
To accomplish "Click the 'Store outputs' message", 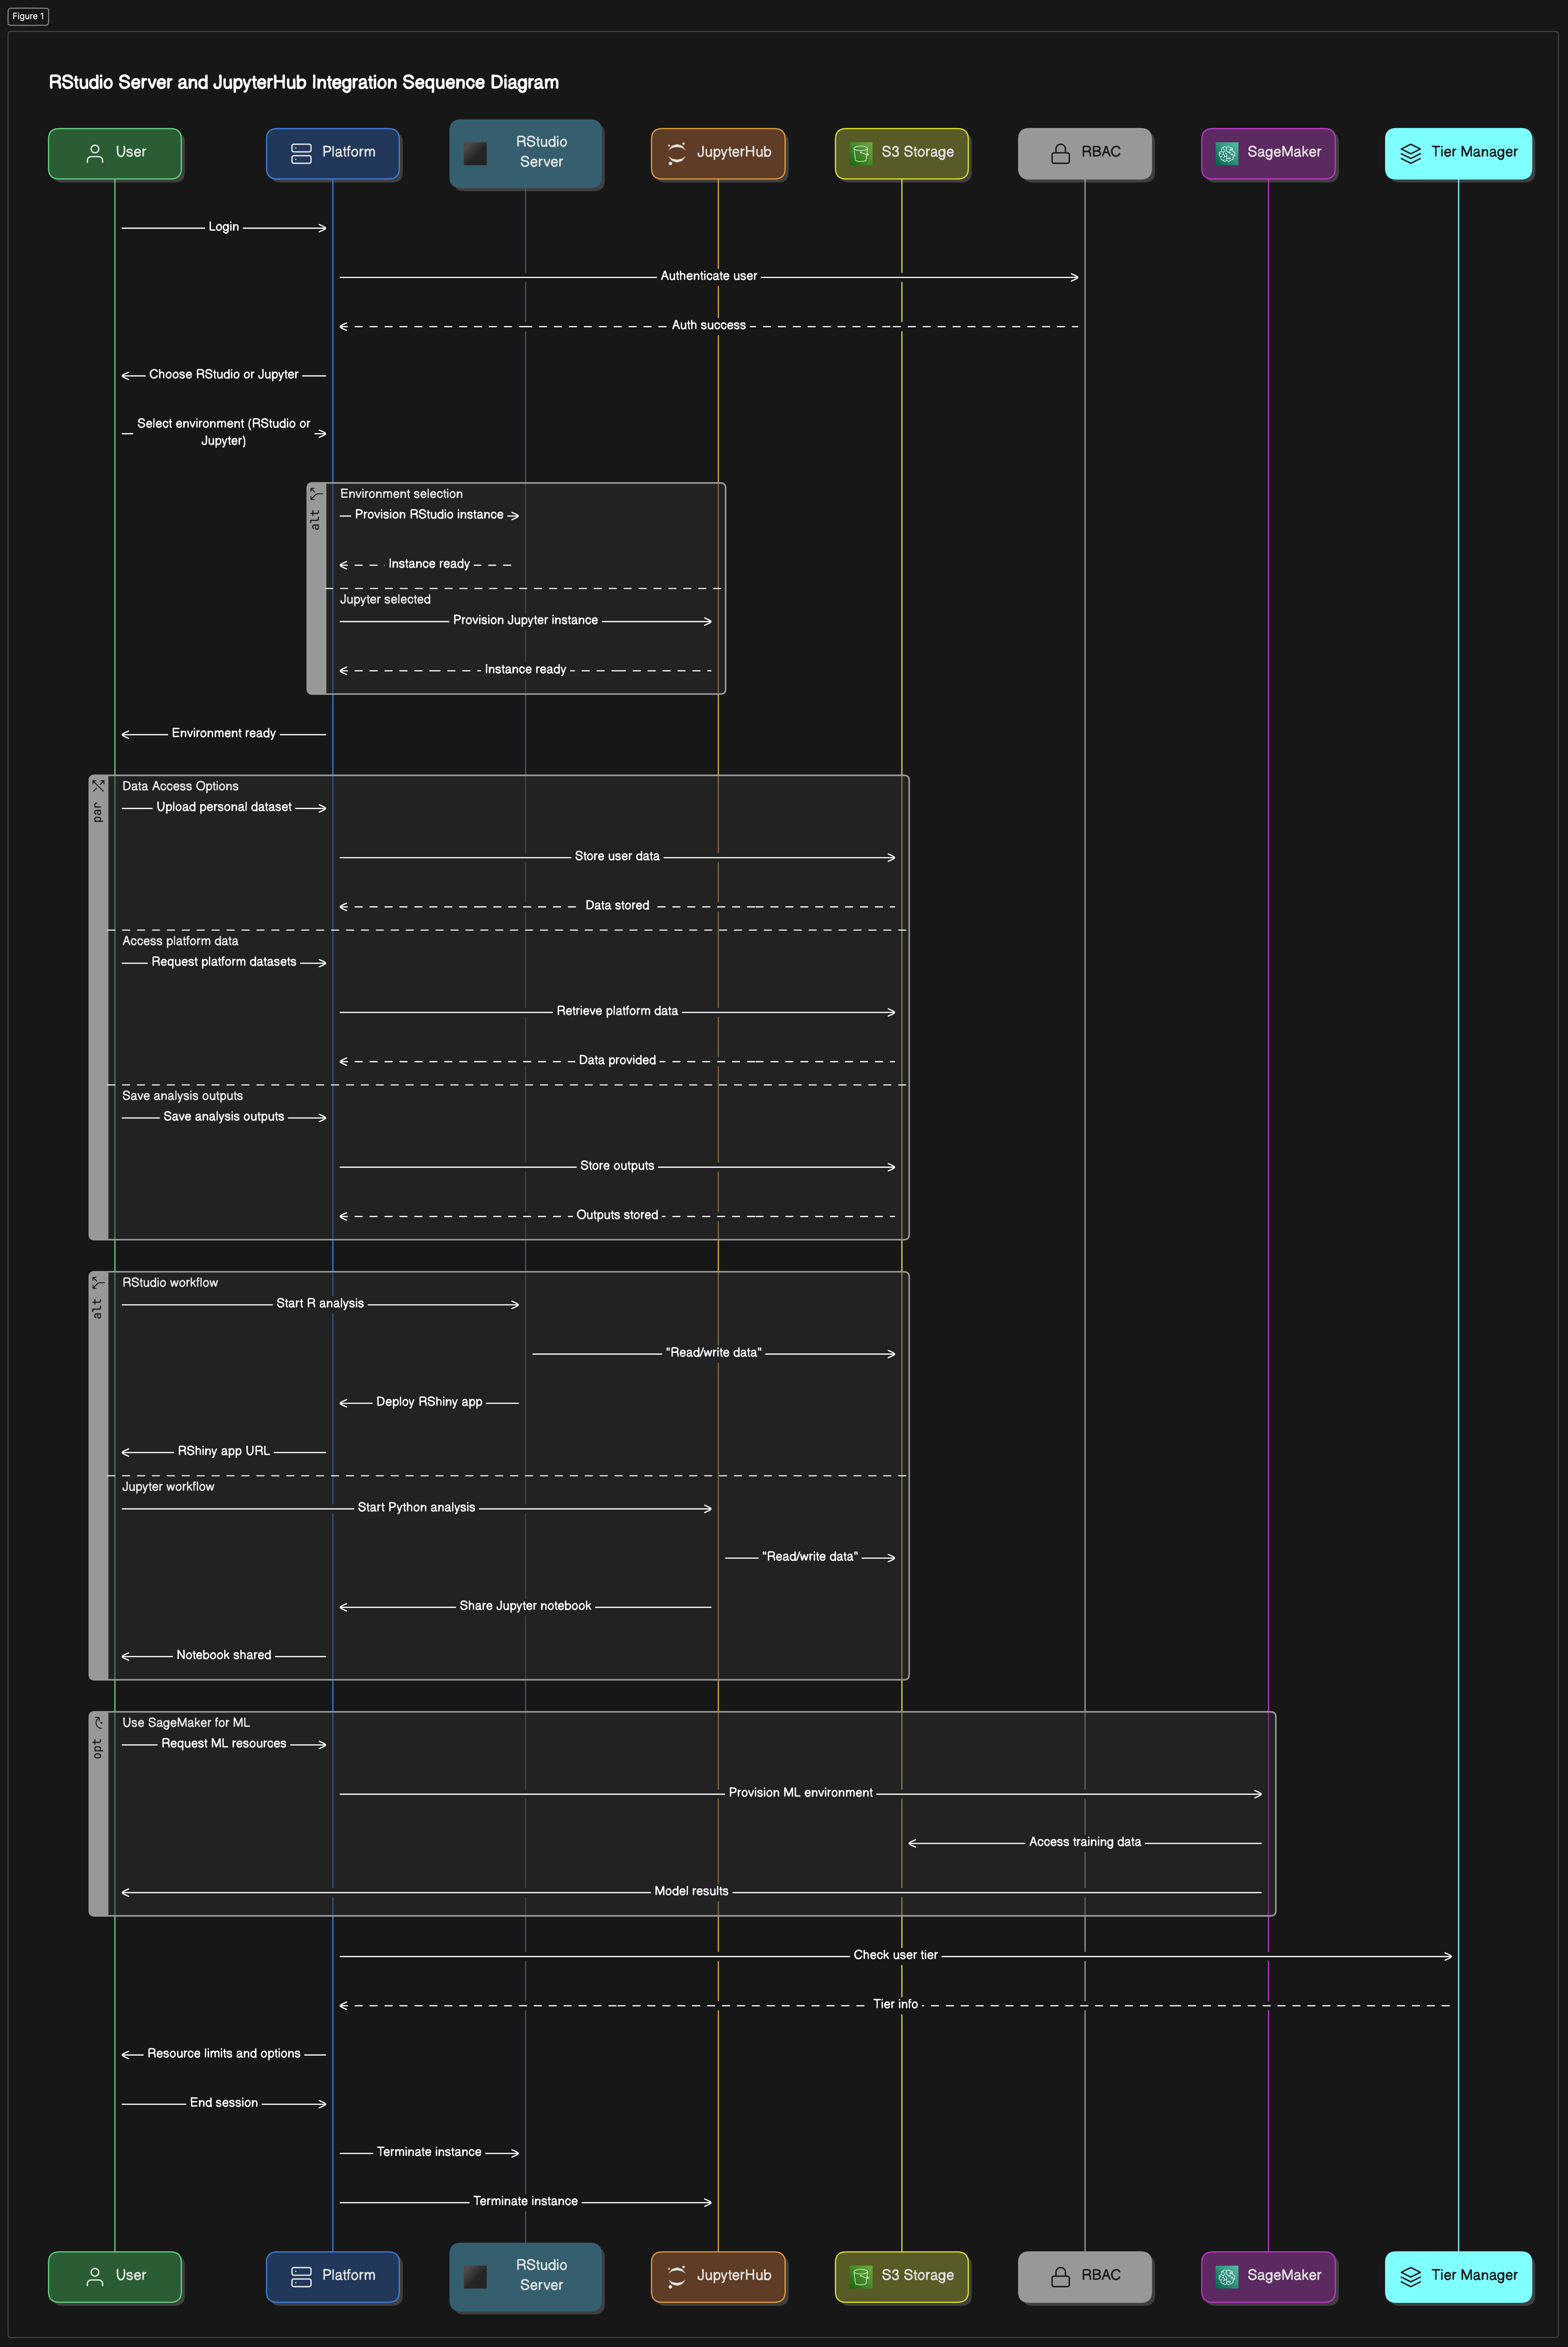I will coord(617,1166).
